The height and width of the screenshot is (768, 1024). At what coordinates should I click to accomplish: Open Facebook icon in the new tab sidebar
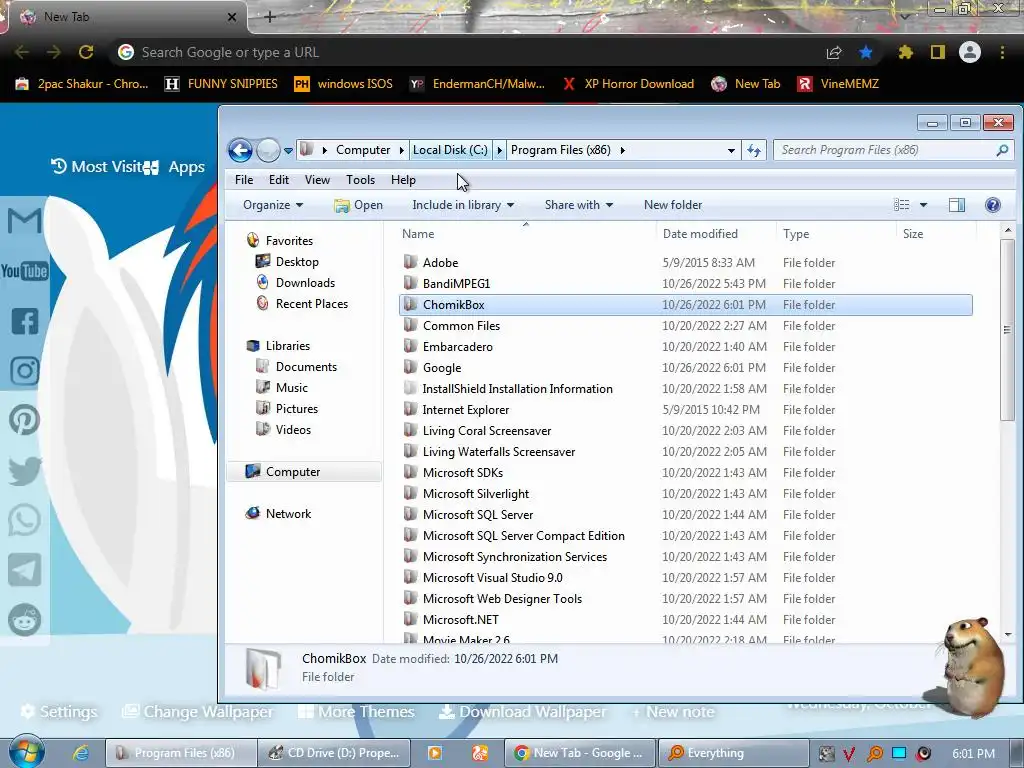point(25,321)
